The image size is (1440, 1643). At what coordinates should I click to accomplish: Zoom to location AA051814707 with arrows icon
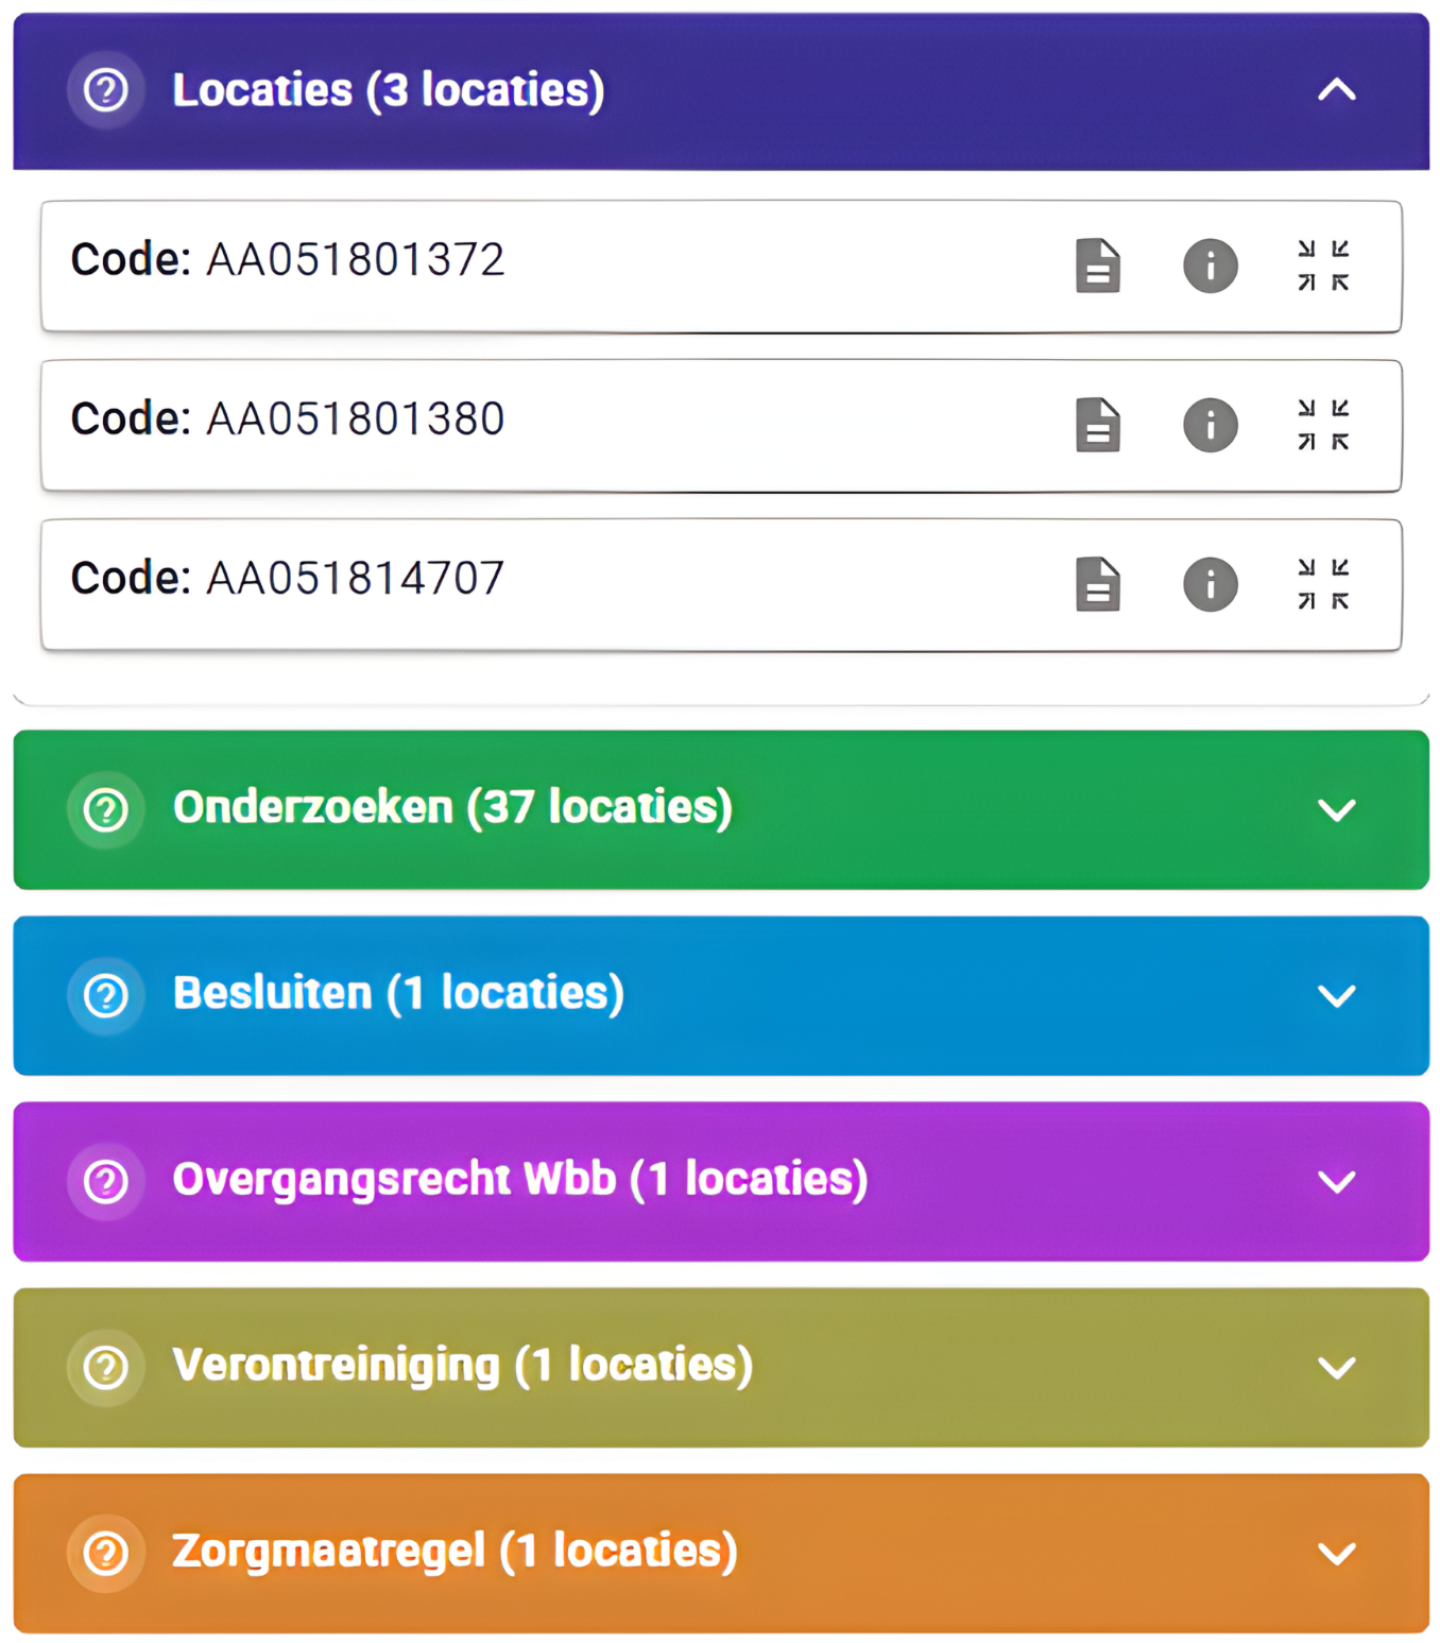pyautogui.click(x=1323, y=584)
